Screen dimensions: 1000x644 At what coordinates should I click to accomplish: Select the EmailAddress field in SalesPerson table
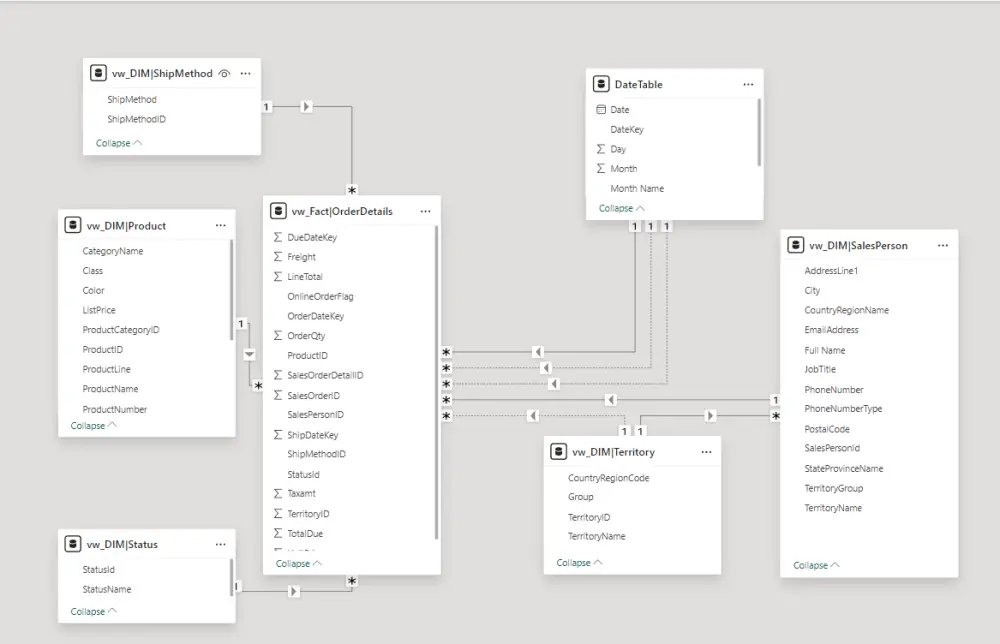point(831,330)
